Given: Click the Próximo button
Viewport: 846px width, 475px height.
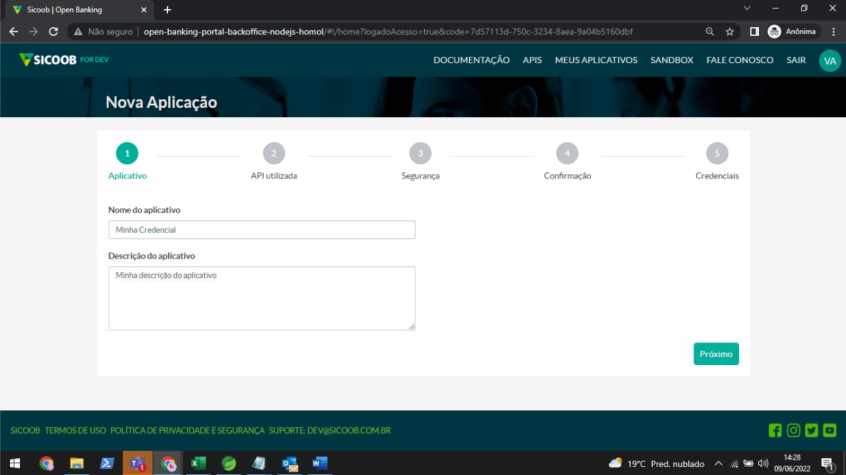Looking at the screenshot, I should [x=716, y=354].
